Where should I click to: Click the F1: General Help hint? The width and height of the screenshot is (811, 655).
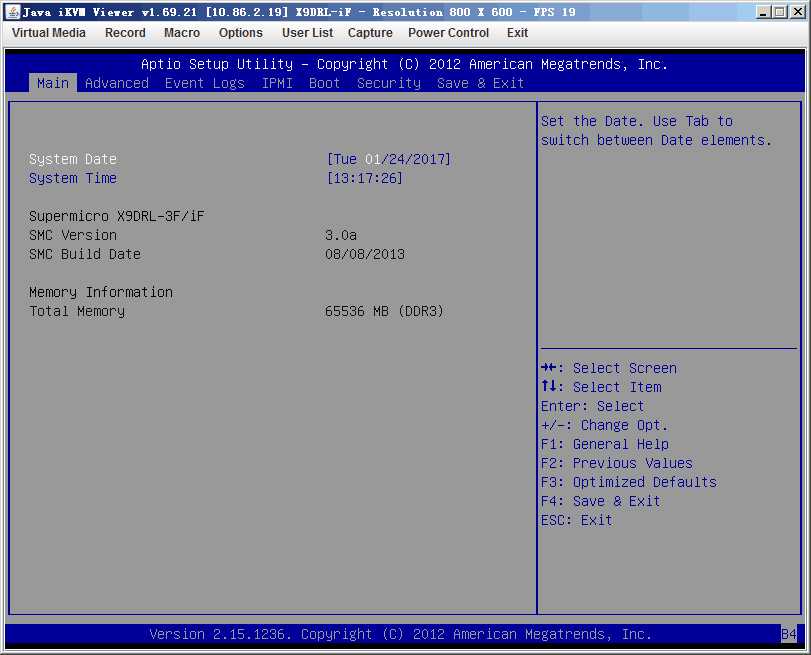[x=605, y=444]
